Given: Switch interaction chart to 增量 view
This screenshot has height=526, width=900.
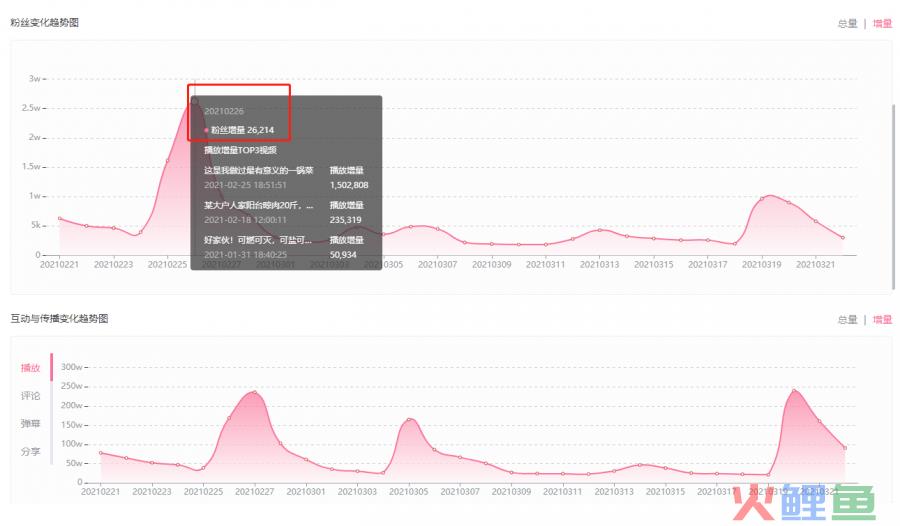Looking at the screenshot, I should tap(882, 319).
